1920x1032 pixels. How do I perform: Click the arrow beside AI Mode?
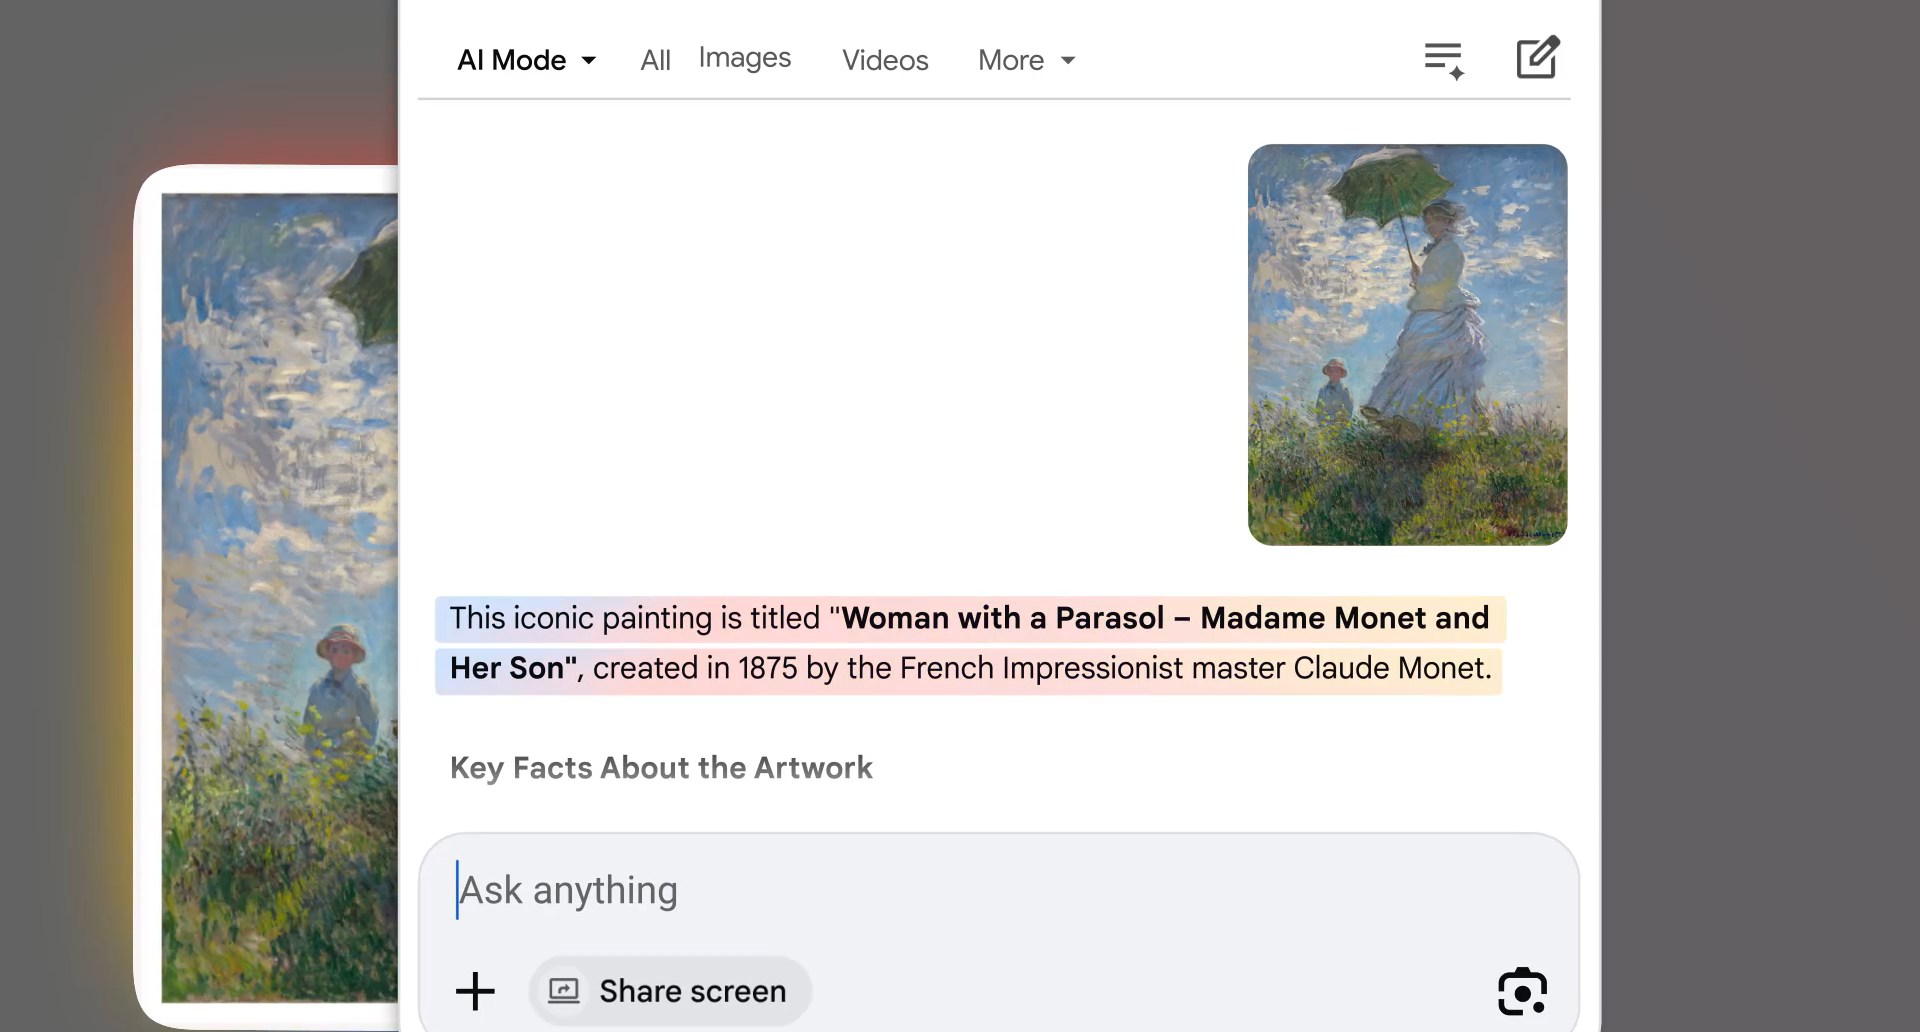[x=589, y=61]
